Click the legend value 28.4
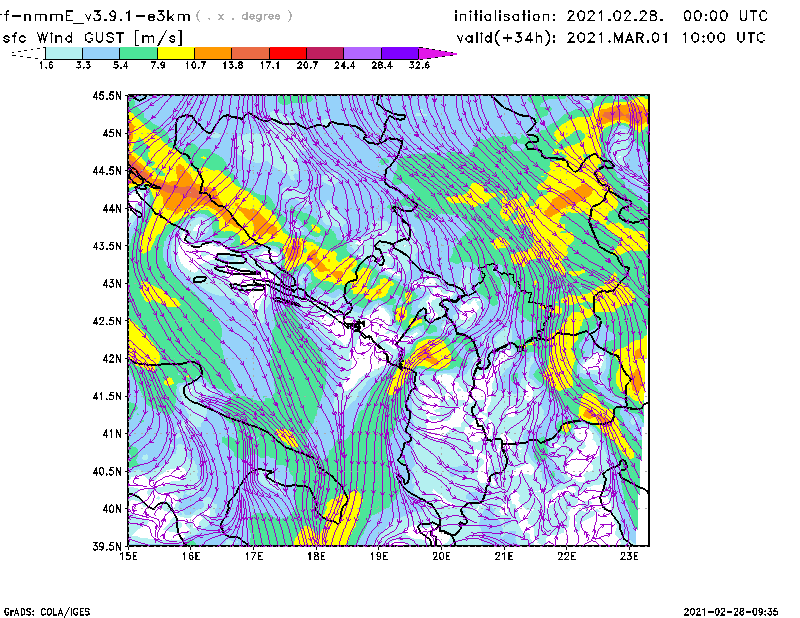 point(382,65)
